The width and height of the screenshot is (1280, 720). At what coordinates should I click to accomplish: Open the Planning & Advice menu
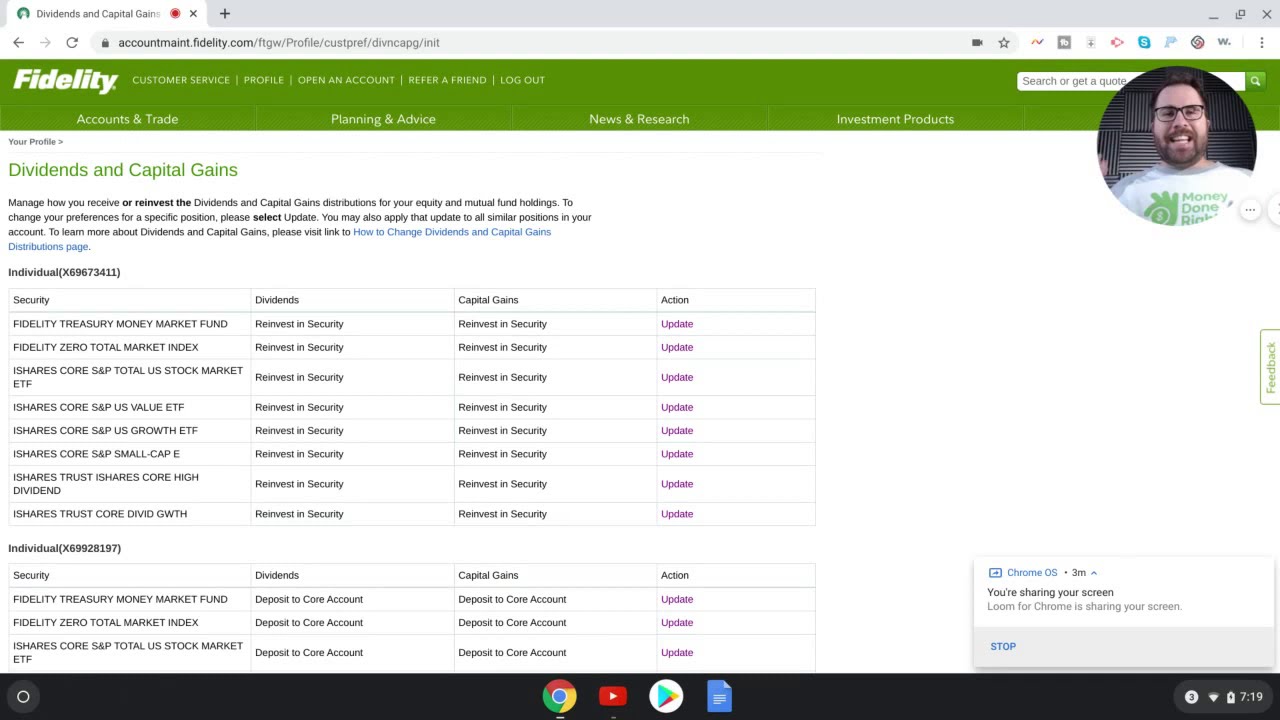pos(383,119)
